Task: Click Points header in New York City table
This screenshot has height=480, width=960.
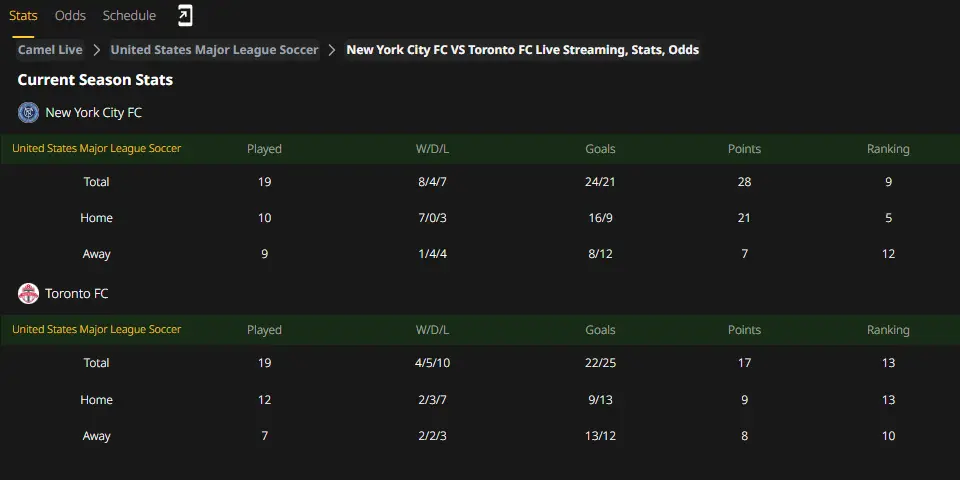Action: coord(744,149)
